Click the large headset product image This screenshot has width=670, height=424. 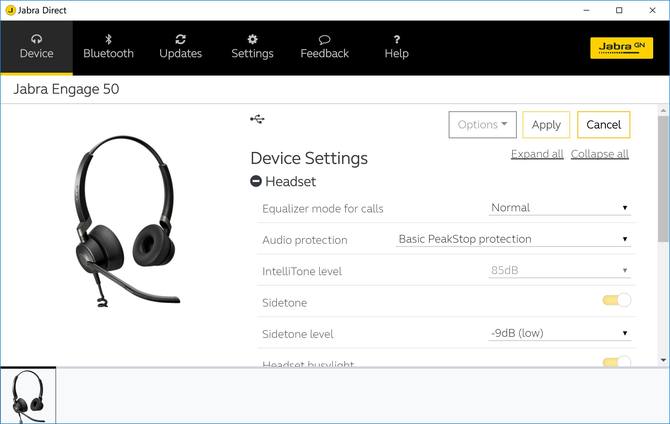(127, 221)
